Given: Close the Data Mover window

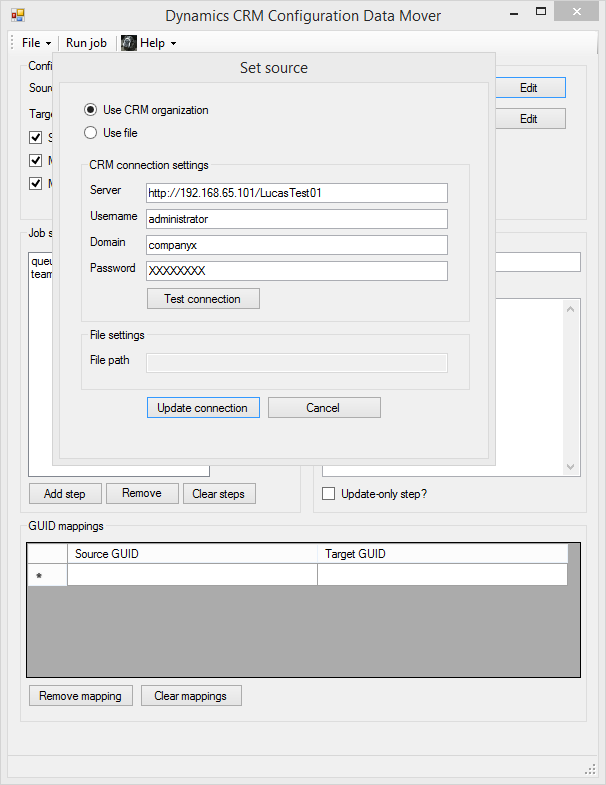Looking at the screenshot, I should point(576,12).
